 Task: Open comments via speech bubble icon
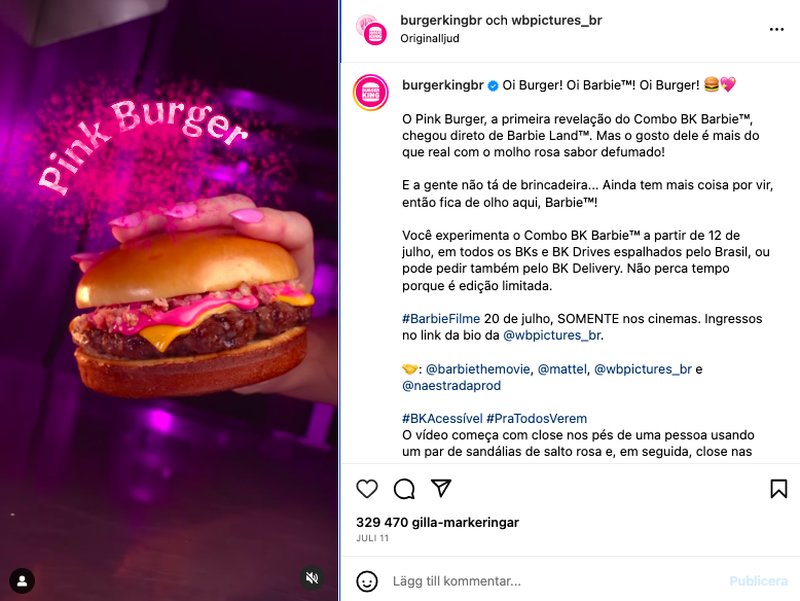[404, 489]
